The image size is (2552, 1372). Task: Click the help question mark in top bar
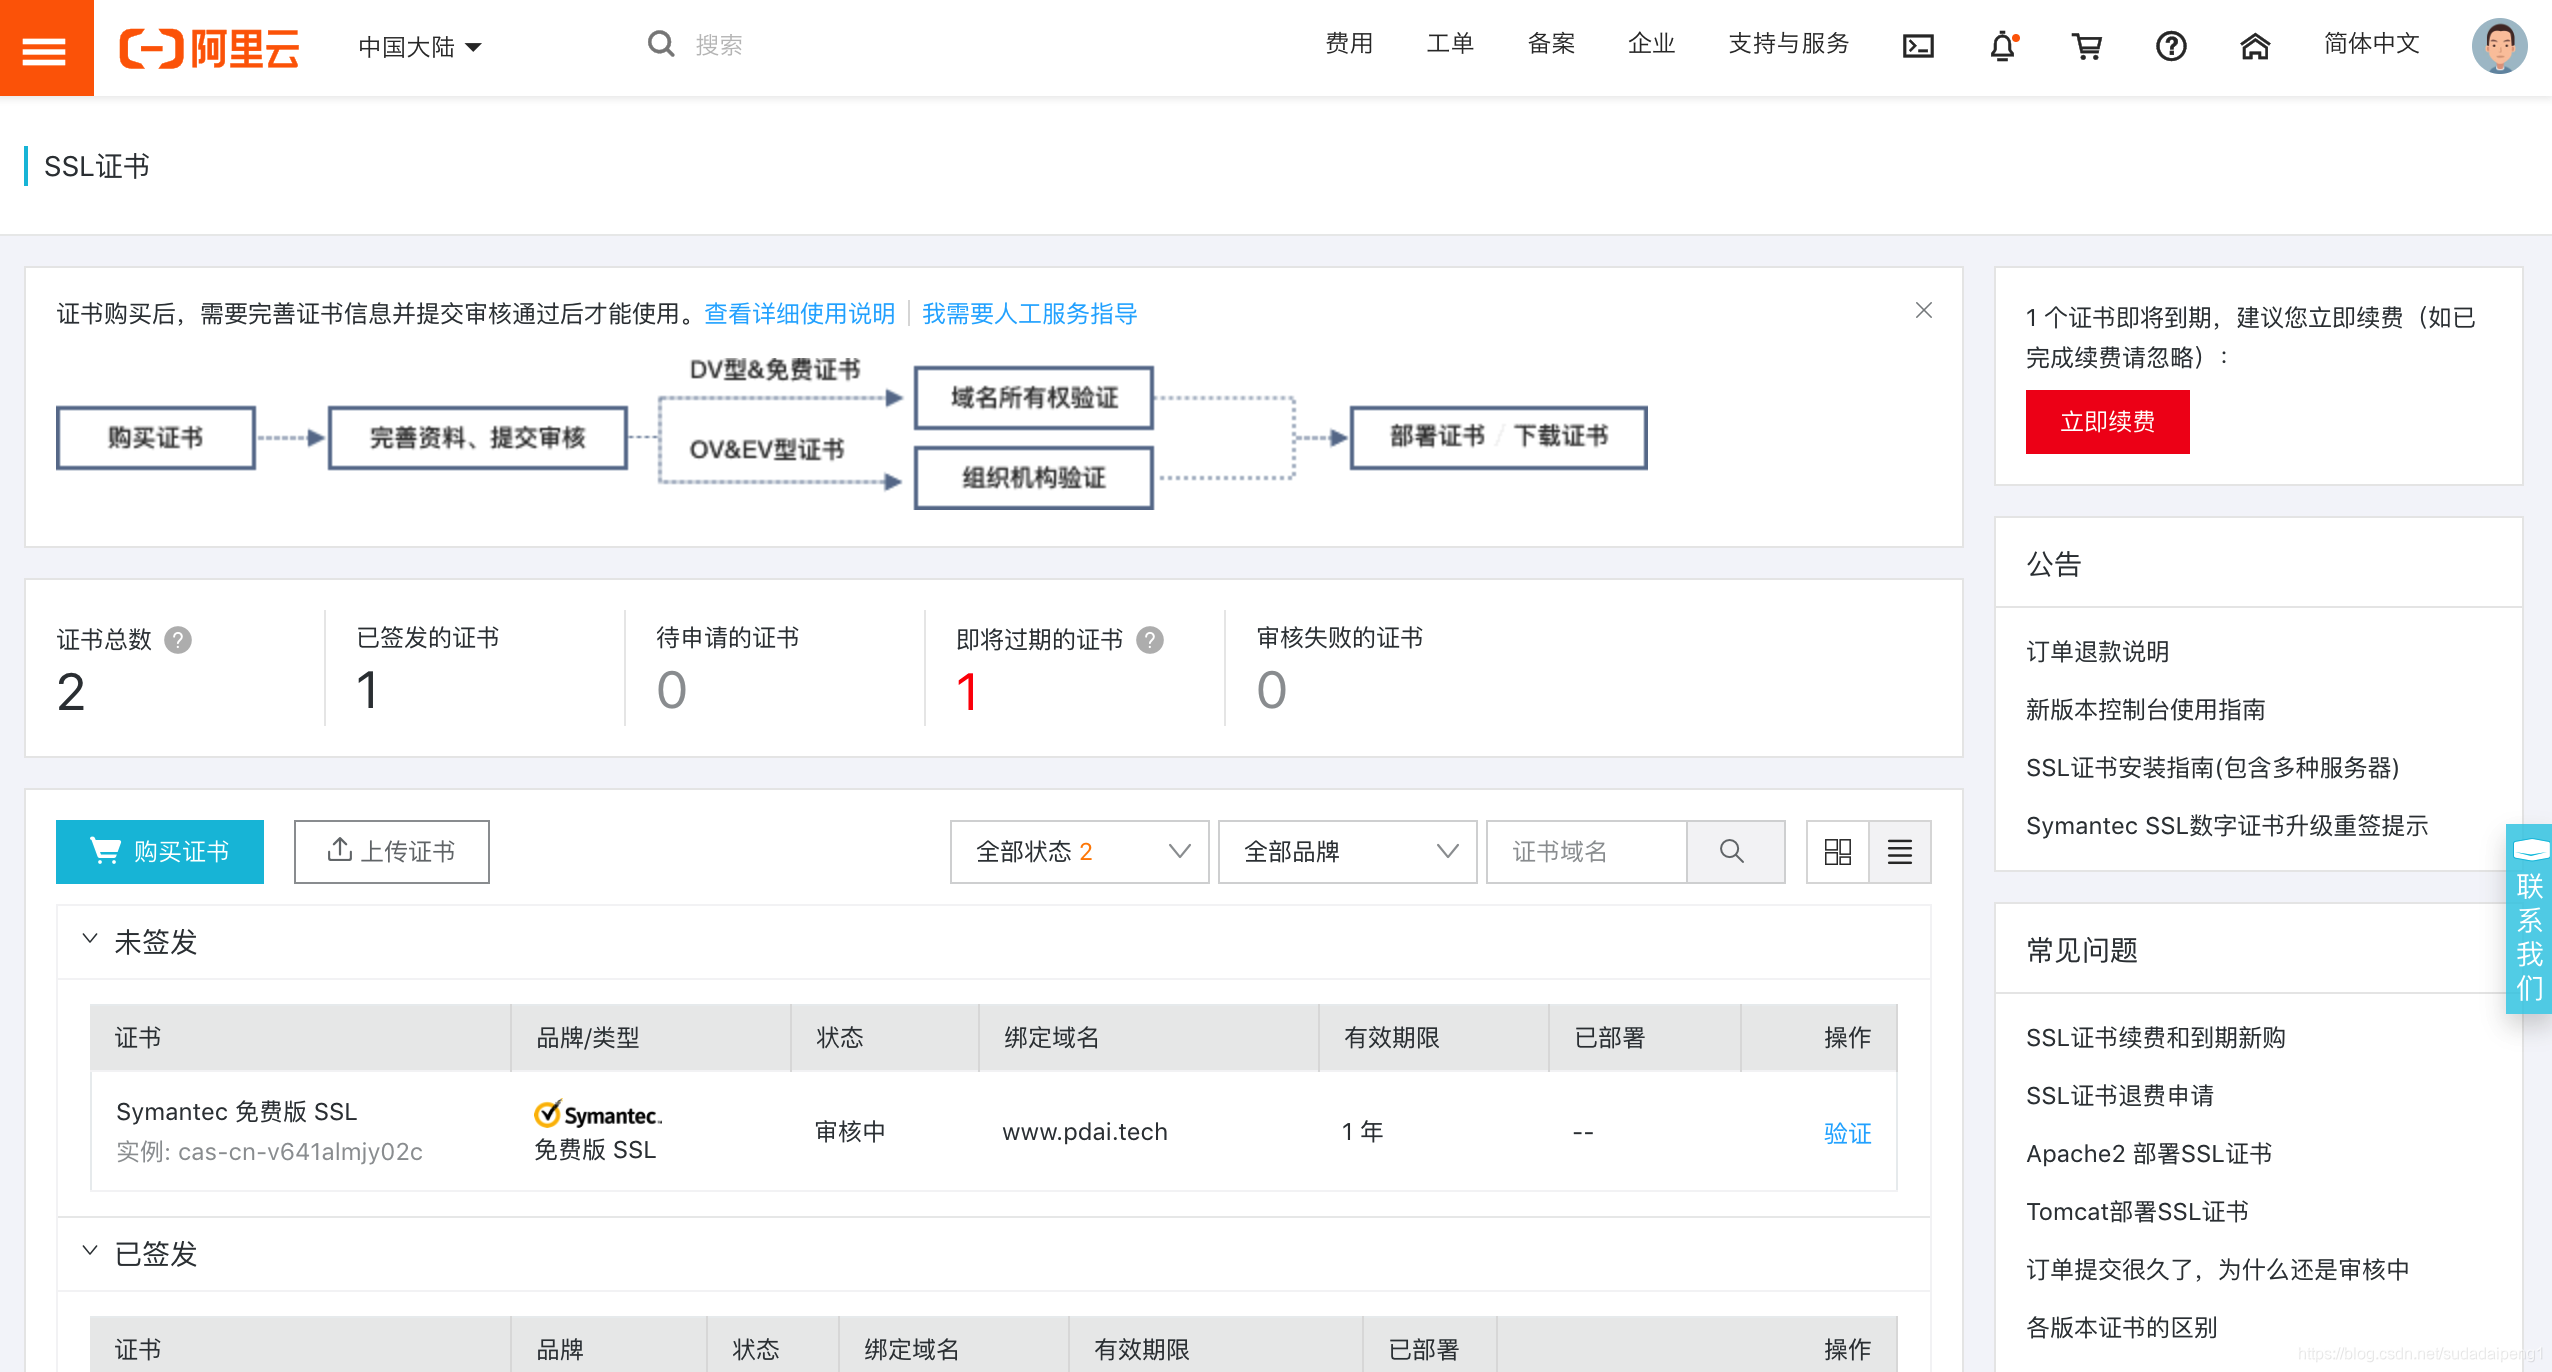(2170, 46)
